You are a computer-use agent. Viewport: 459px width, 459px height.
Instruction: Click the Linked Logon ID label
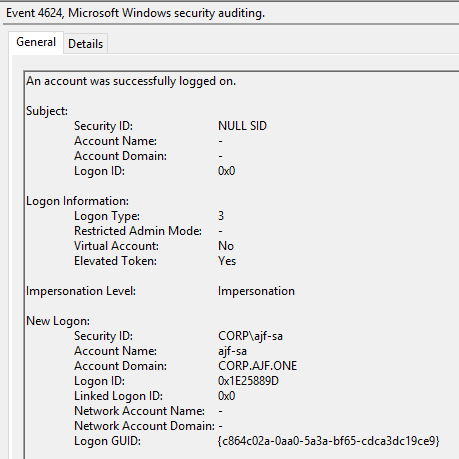[x=118, y=396]
